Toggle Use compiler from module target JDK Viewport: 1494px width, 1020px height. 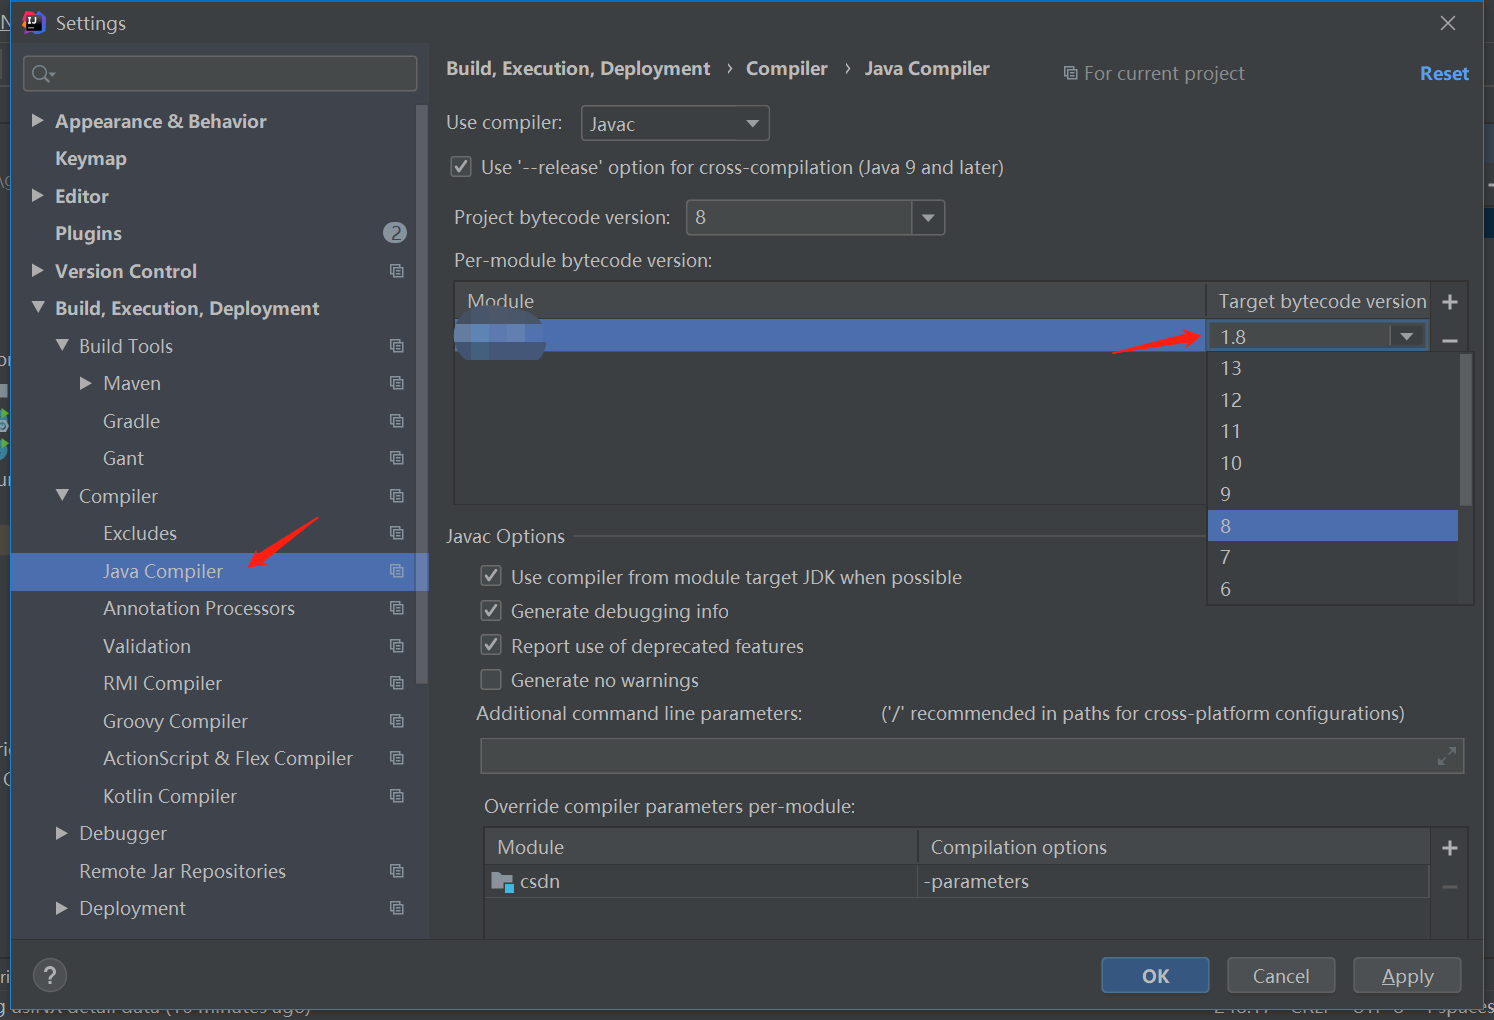point(491,576)
